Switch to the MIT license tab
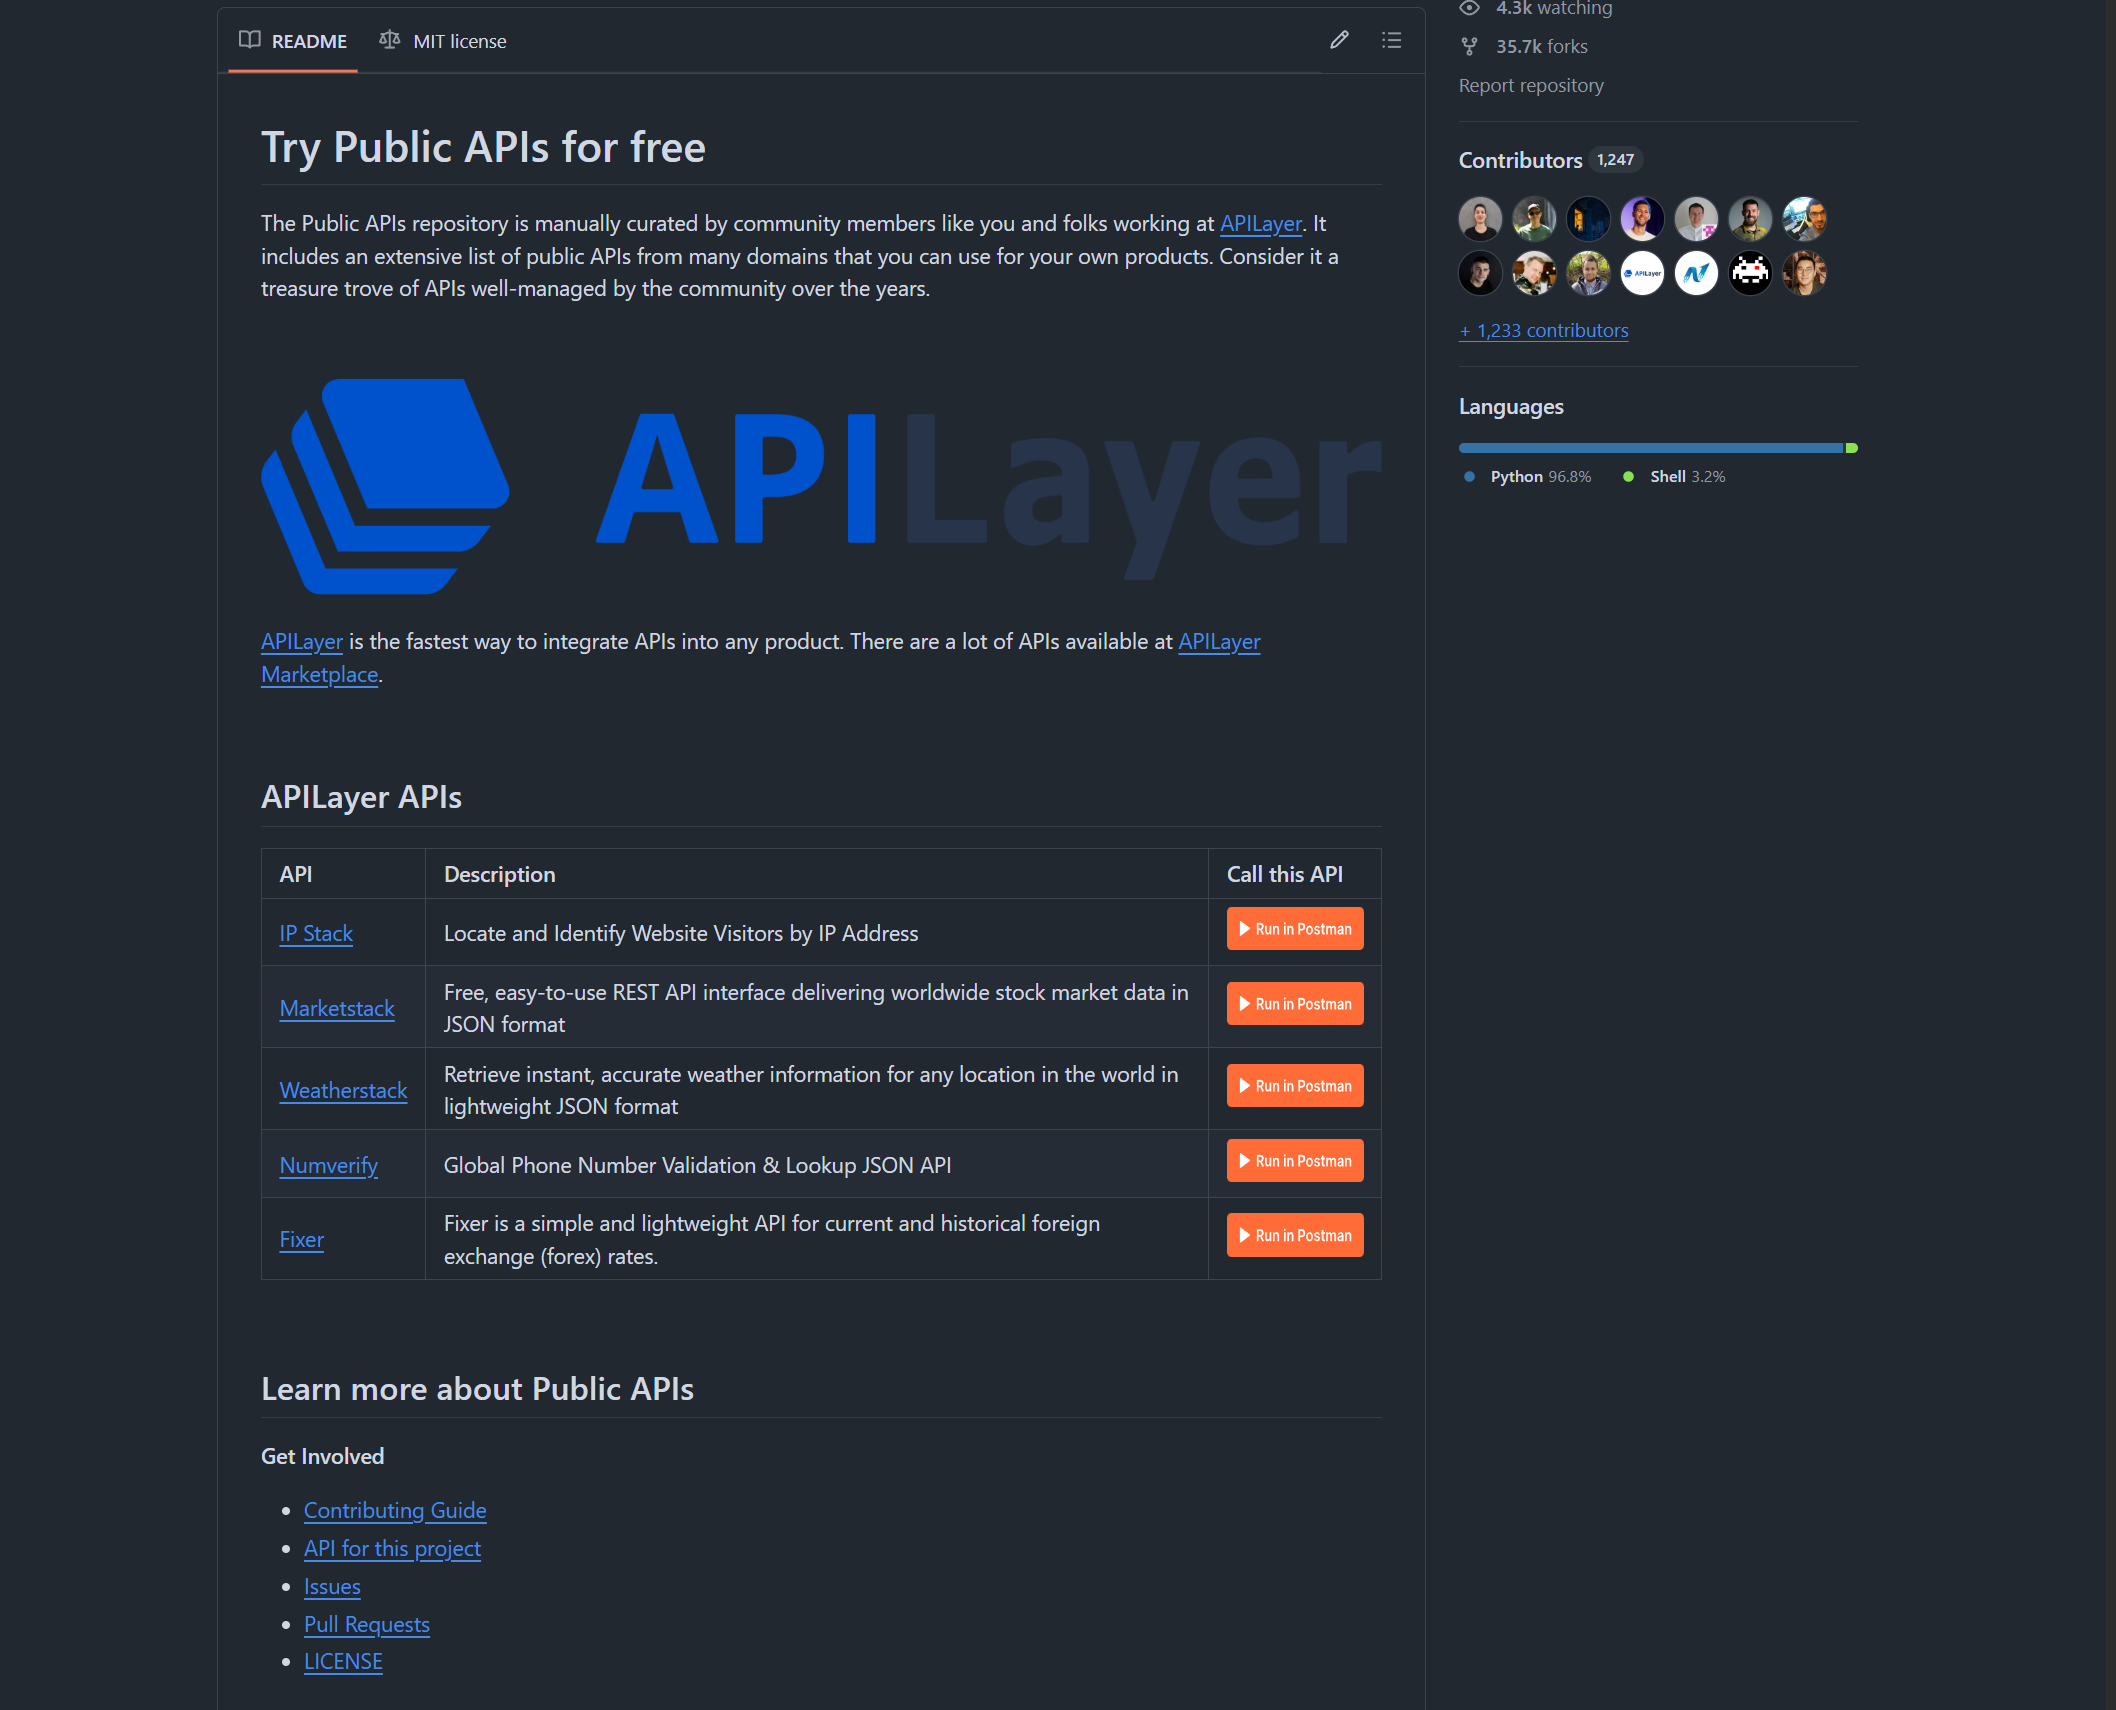The height and width of the screenshot is (1710, 2116). click(x=443, y=41)
